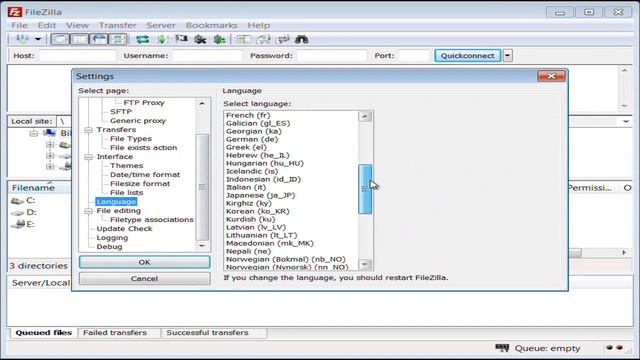Click the Disconnect from server icon
Viewport: 640px width, 360px height.
pos(200,39)
